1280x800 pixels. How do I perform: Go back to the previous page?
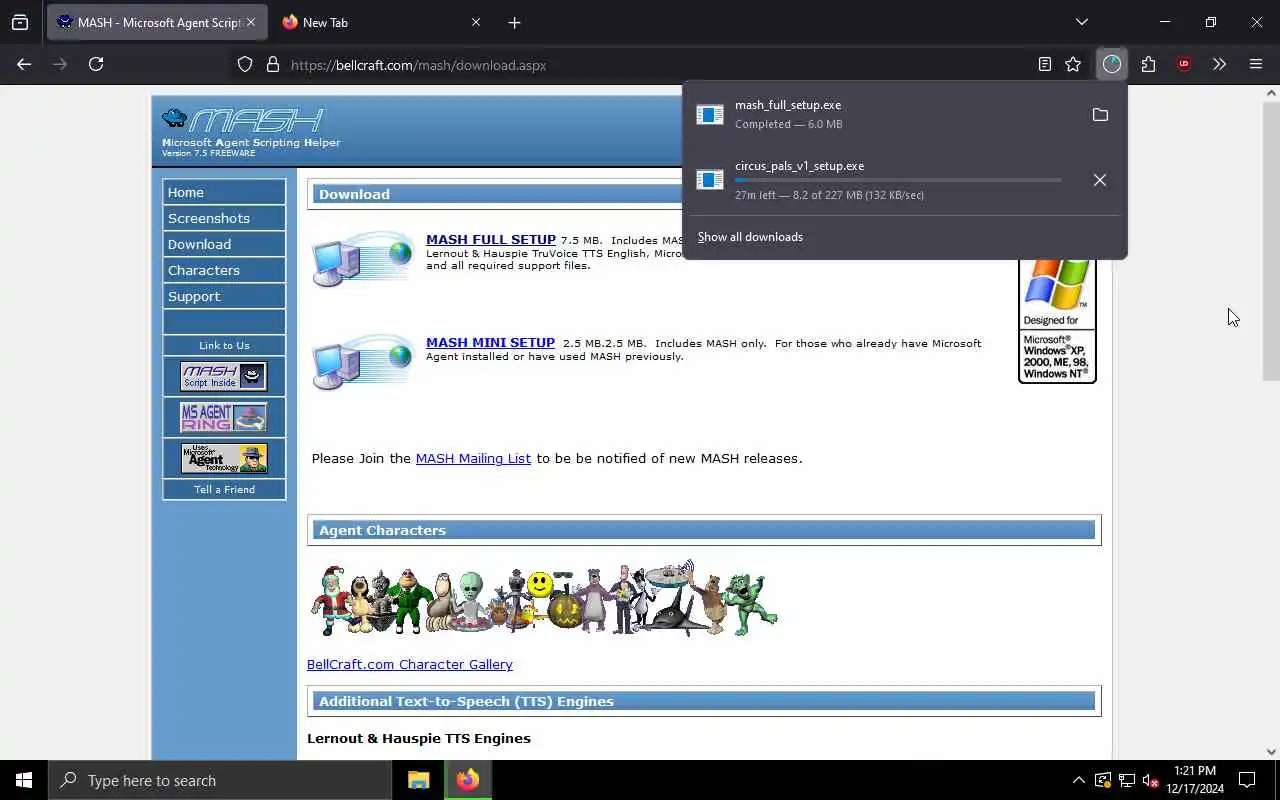click(24, 64)
